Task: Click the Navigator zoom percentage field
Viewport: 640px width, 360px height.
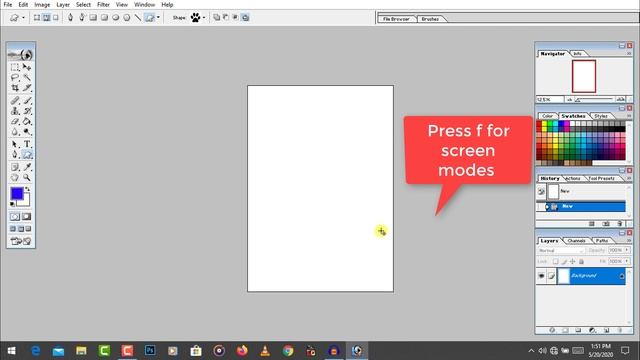Action: pos(549,100)
